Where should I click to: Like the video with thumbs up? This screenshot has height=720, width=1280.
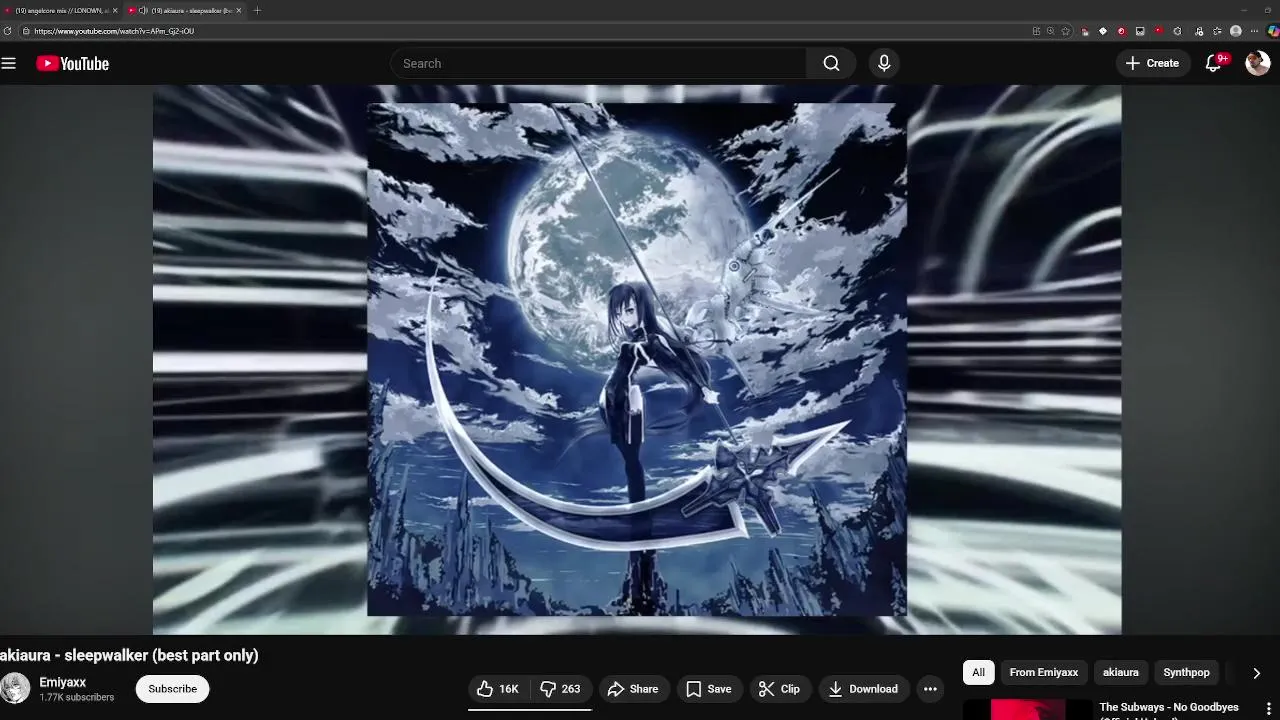[x=497, y=689]
